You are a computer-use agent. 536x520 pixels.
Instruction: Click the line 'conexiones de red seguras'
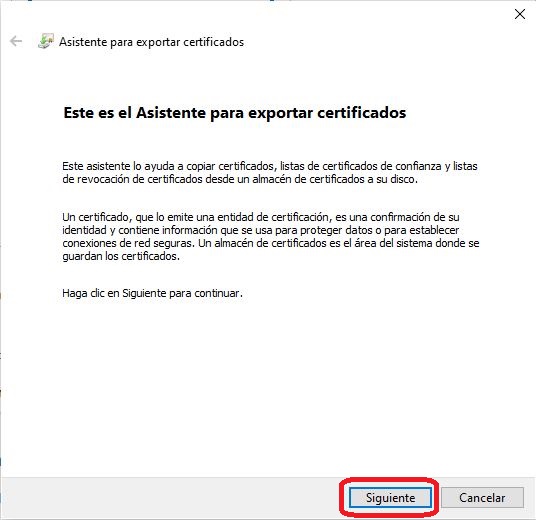coord(271,243)
